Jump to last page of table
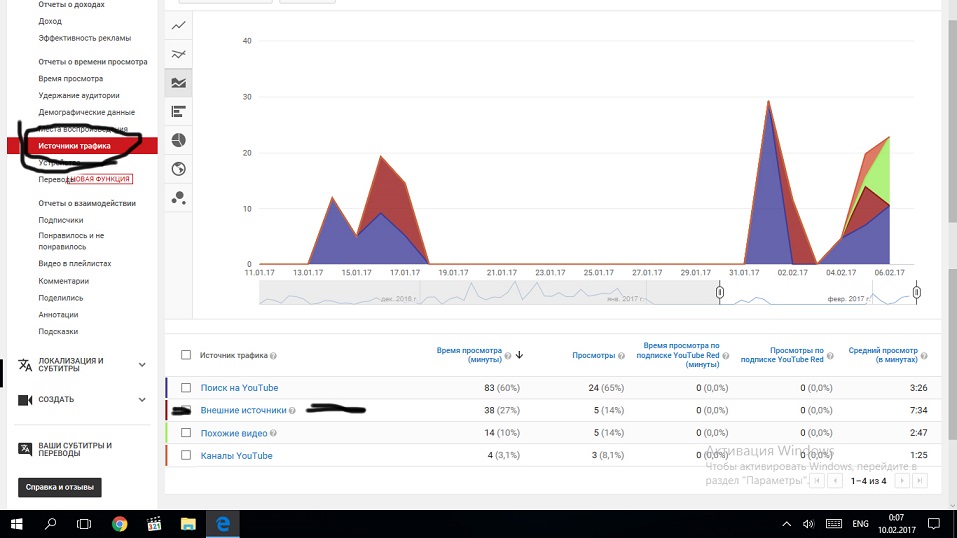 (x=920, y=481)
